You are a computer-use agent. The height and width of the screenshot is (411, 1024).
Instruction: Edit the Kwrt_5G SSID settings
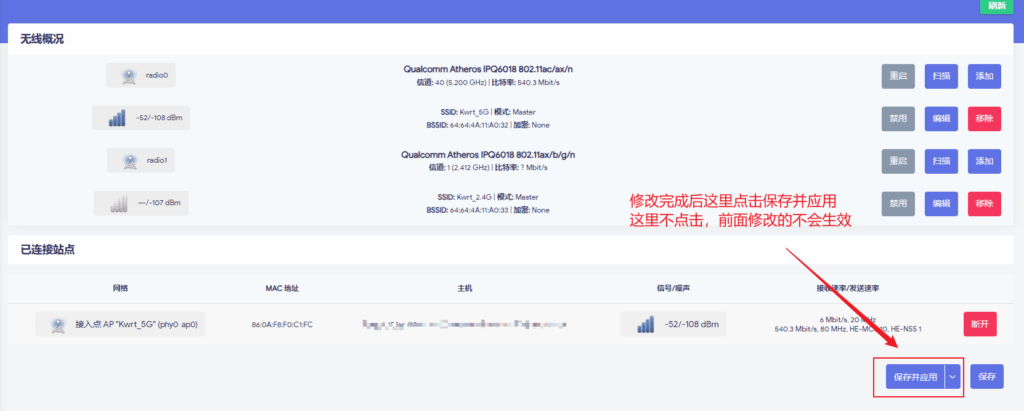coord(941,118)
